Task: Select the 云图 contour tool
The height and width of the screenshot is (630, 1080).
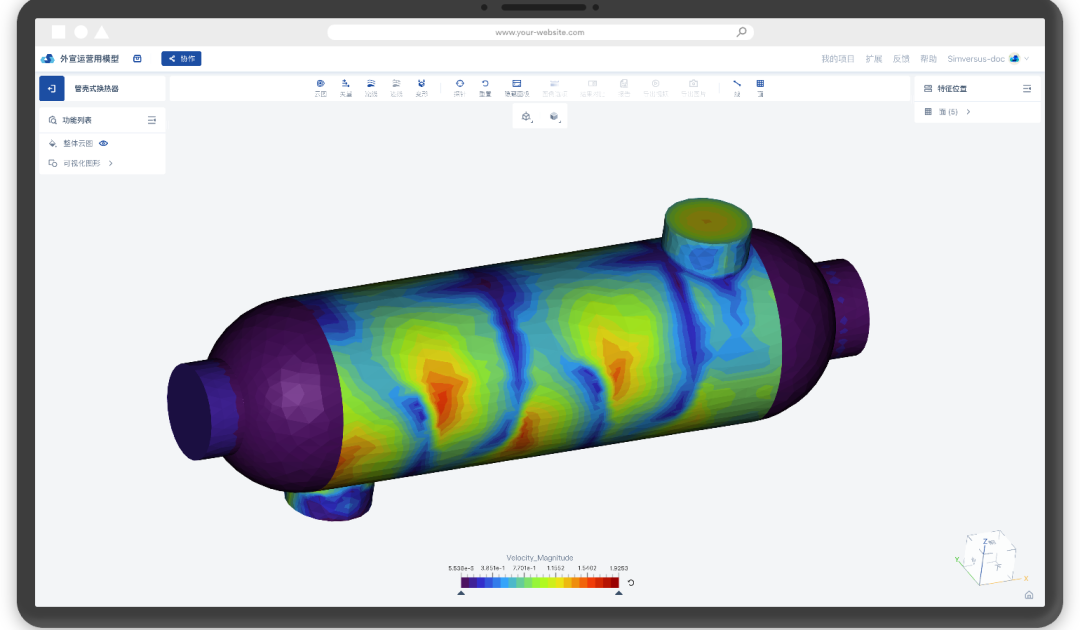Action: click(320, 87)
